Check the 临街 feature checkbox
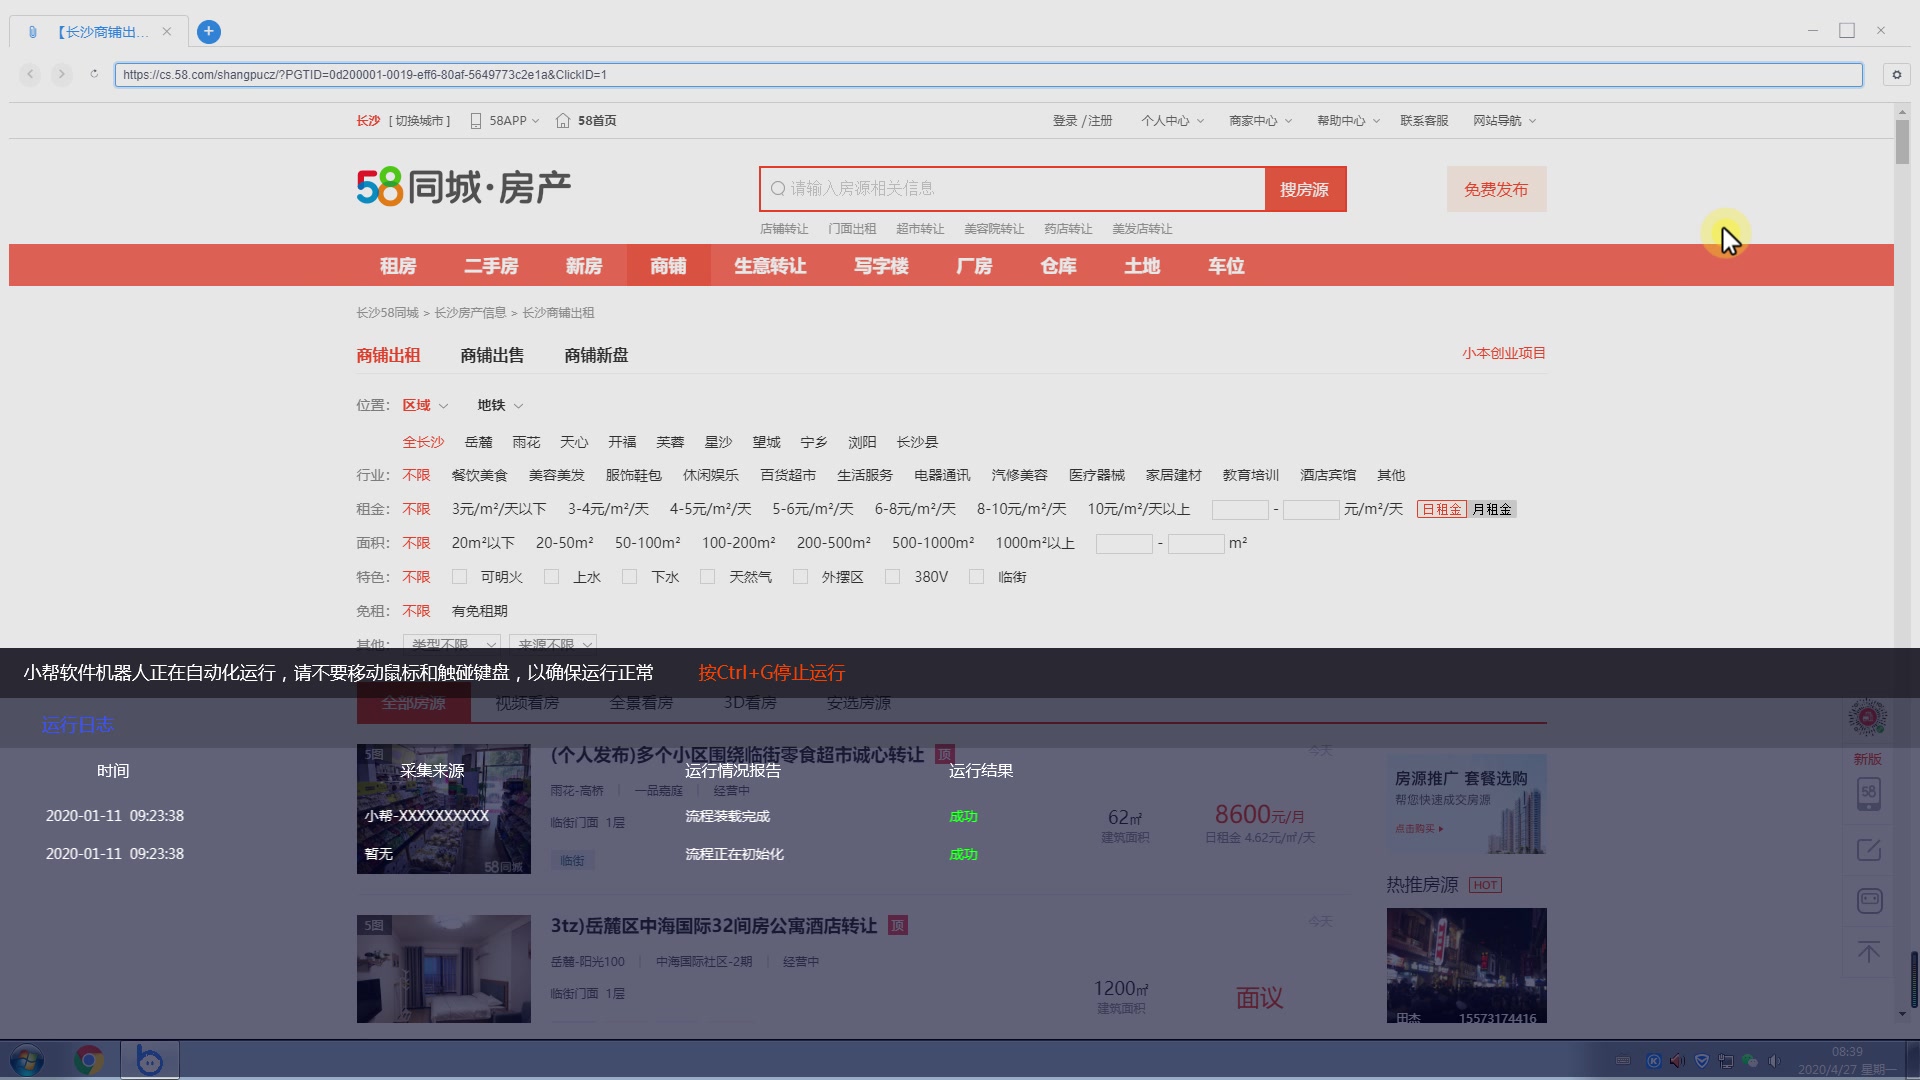1920x1080 pixels. click(x=976, y=577)
